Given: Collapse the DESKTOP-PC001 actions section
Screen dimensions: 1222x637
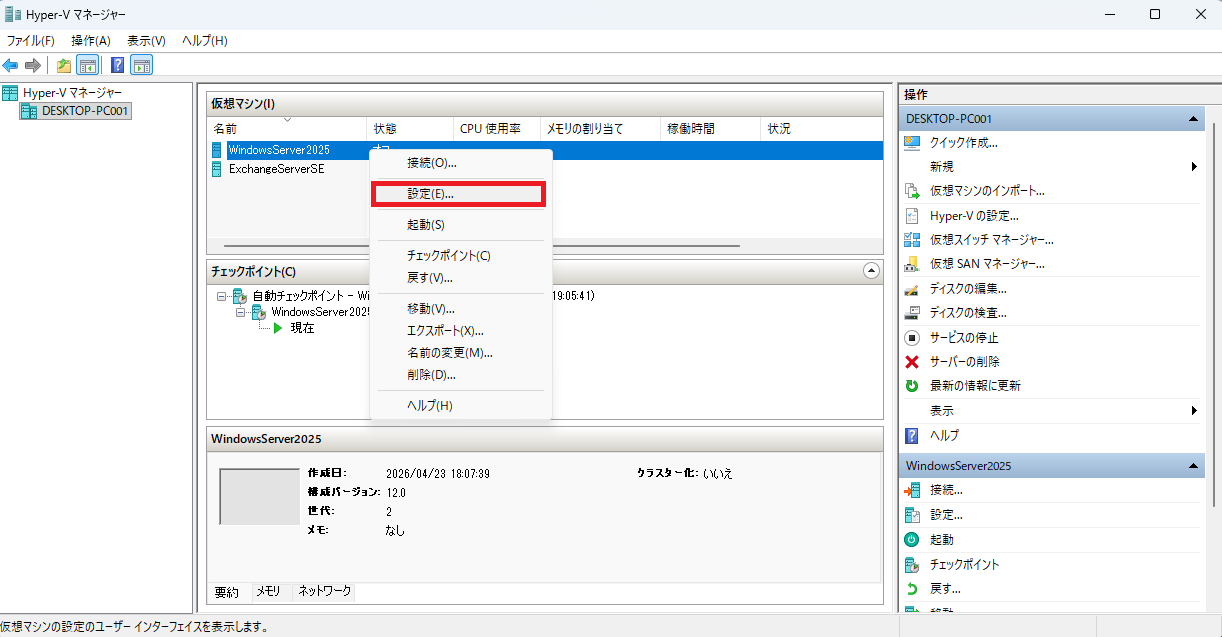Looking at the screenshot, I should [1193, 119].
